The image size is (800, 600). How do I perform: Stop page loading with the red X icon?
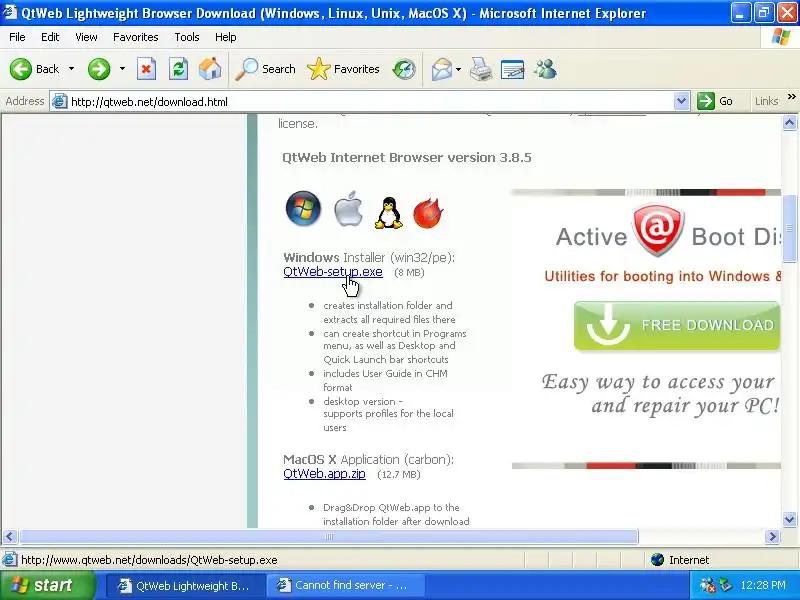(x=146, y=69)
